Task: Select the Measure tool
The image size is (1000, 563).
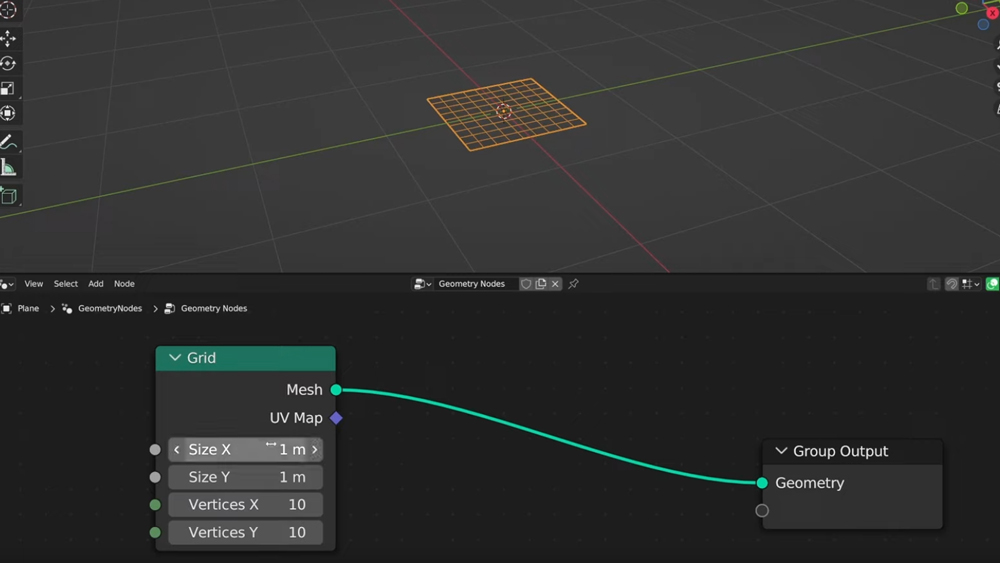Action: [x=8, y=167]
